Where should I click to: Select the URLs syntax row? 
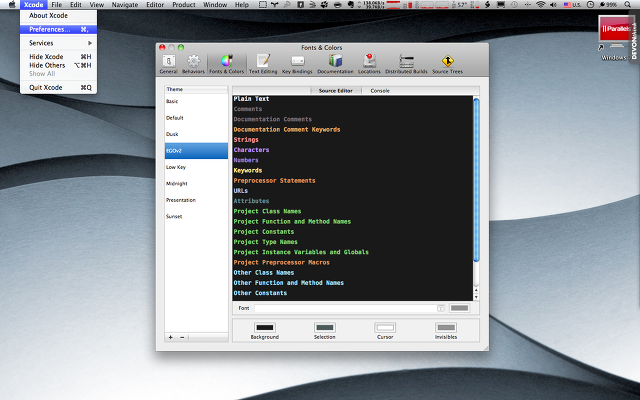[353, 191]
